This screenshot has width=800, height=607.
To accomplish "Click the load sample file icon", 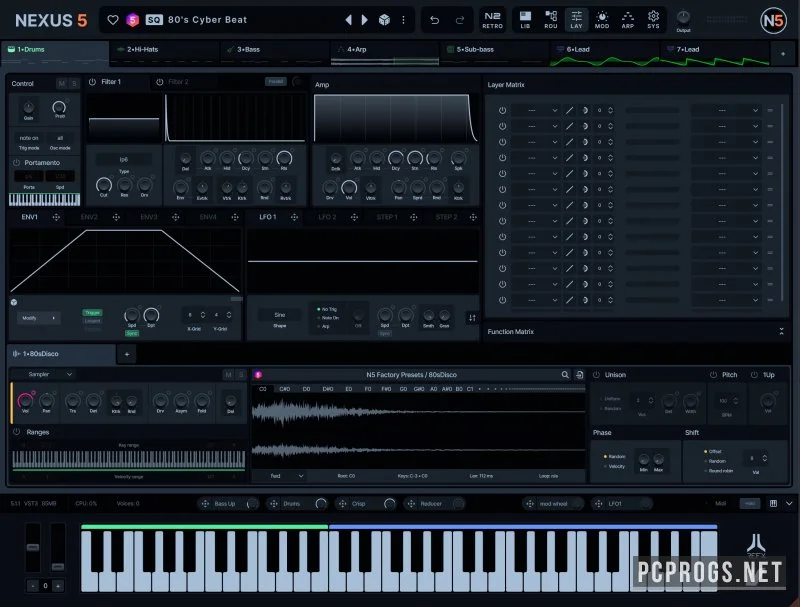I will (580, 375).
